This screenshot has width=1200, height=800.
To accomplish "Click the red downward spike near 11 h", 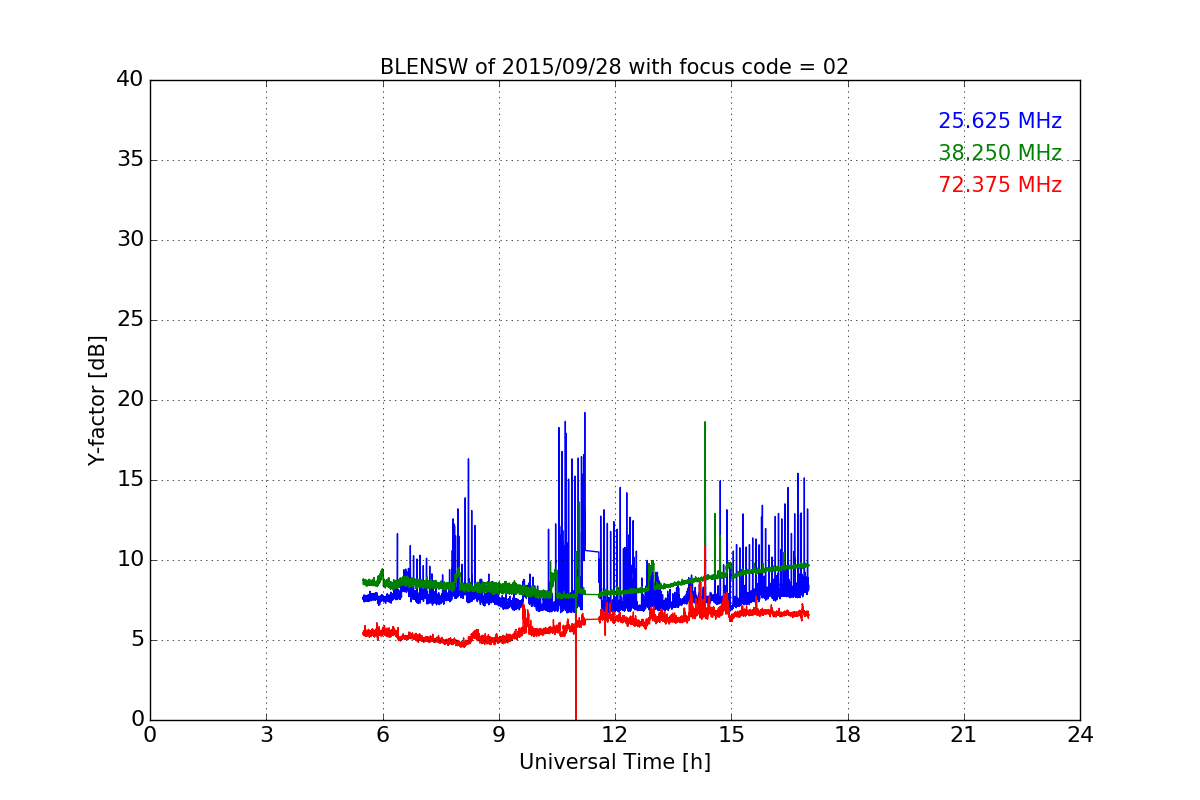I will tap(576, 675).
